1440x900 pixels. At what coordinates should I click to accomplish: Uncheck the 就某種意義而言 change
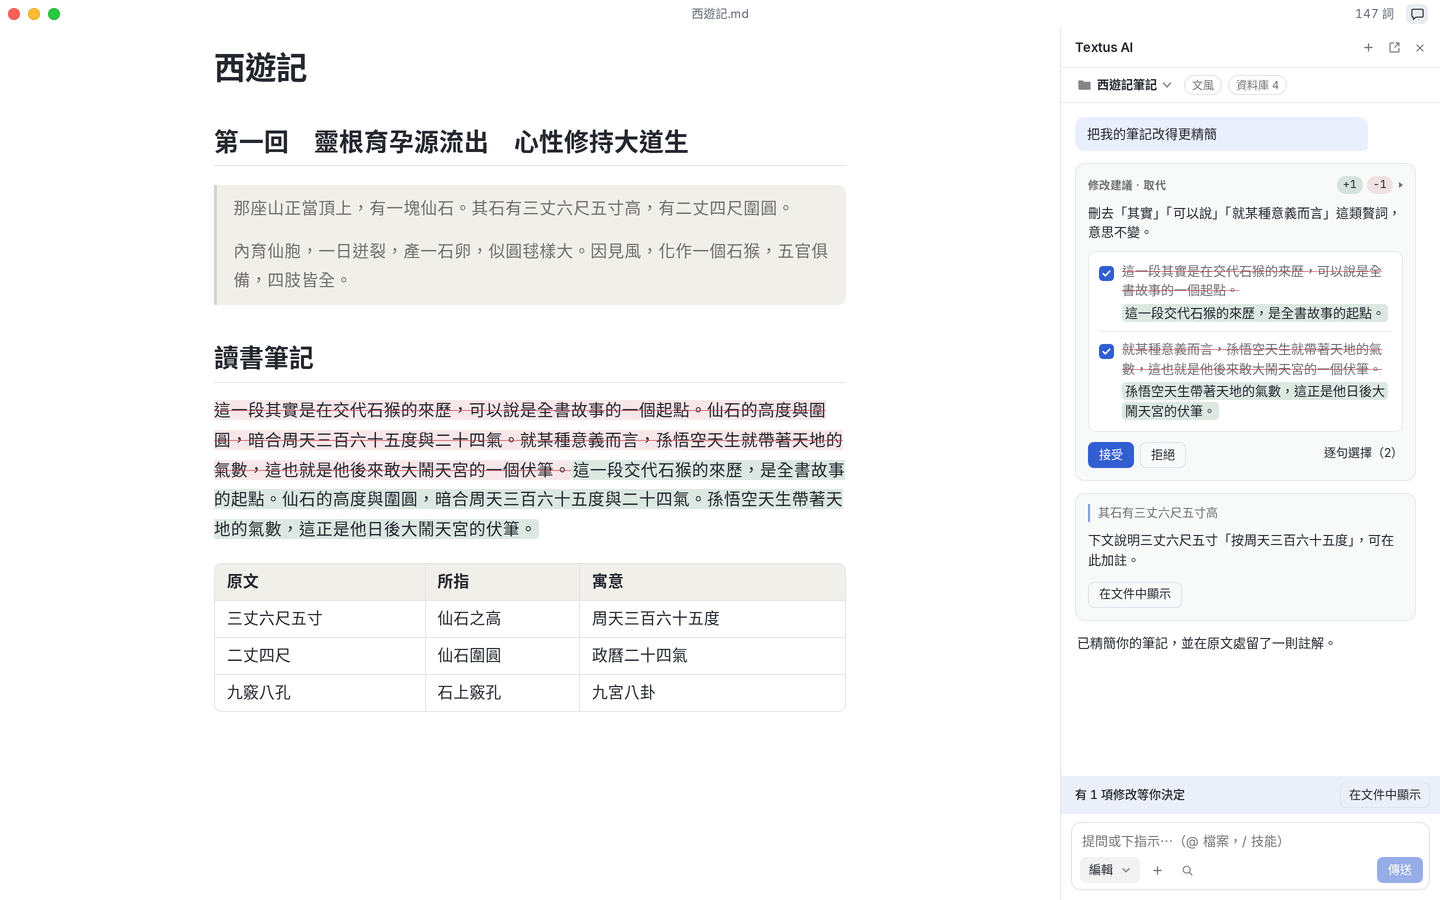pos(1106,351)
